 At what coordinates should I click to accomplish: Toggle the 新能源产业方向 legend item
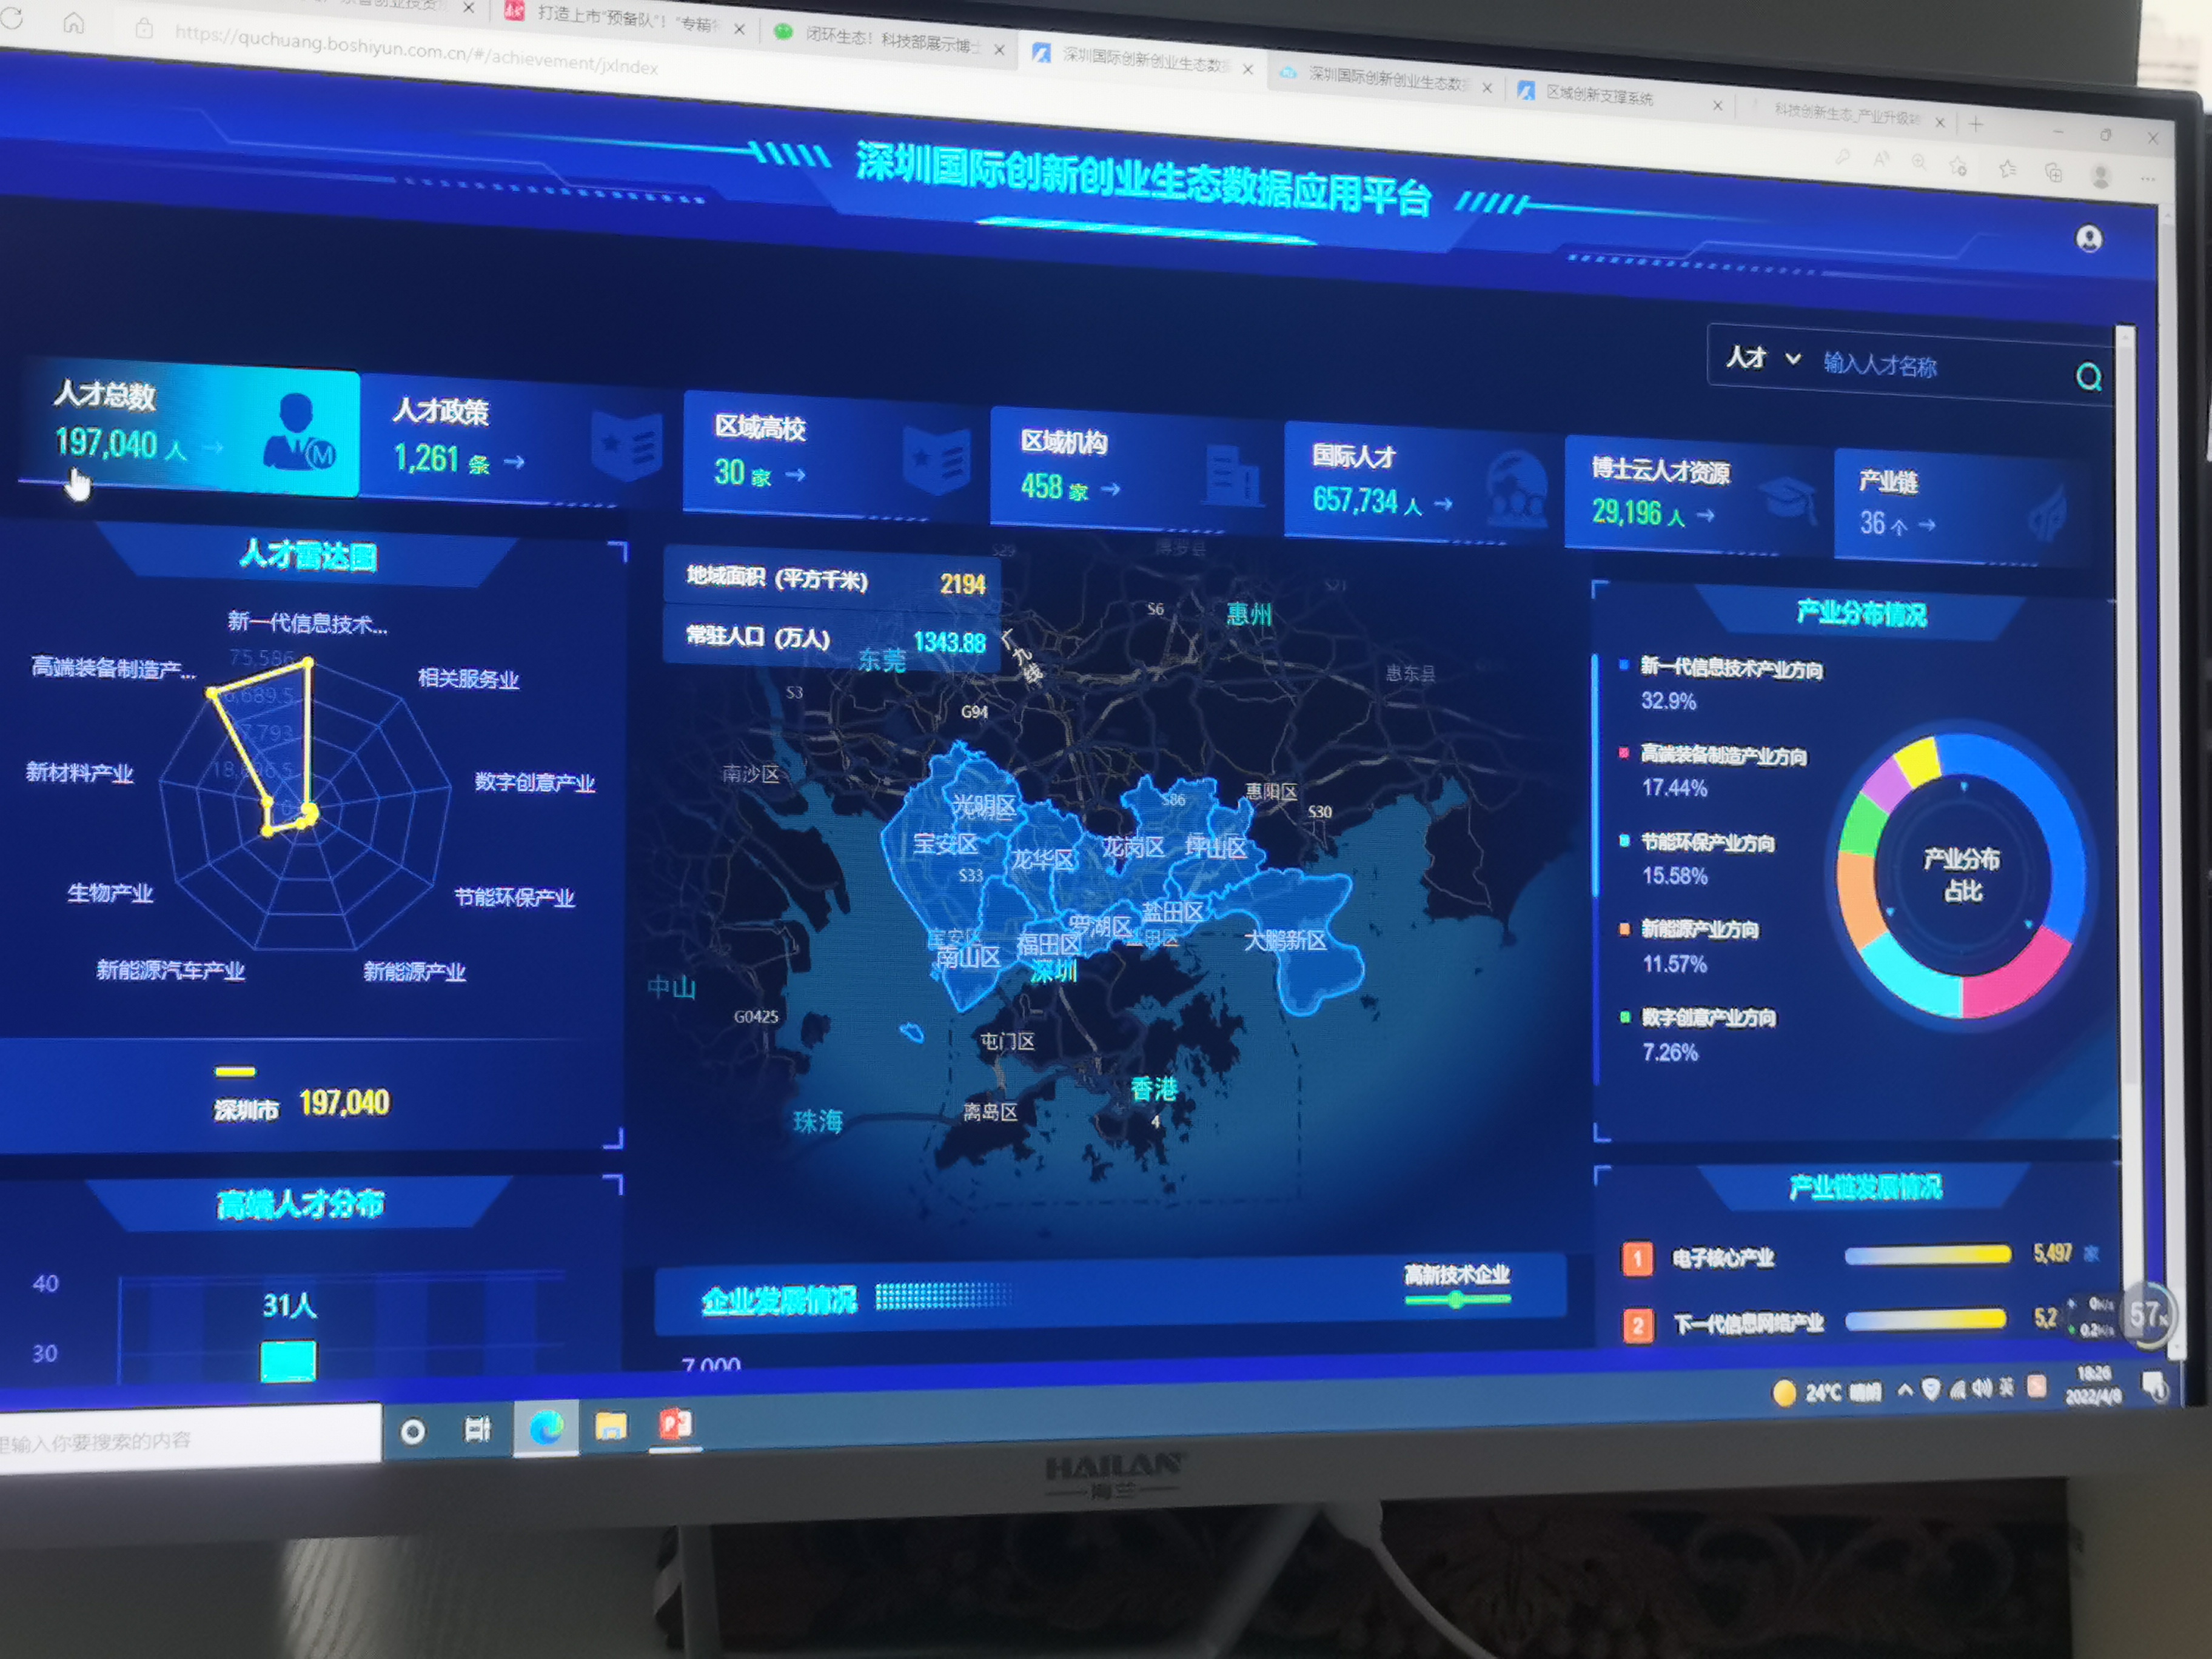coord(1690,929)
